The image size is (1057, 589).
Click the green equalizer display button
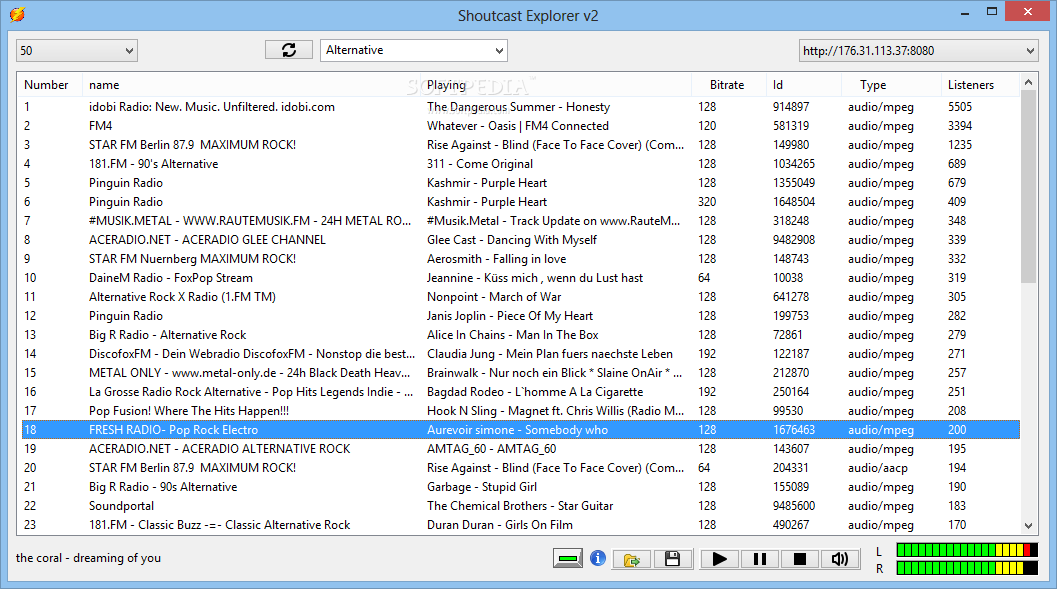[568, 558]
